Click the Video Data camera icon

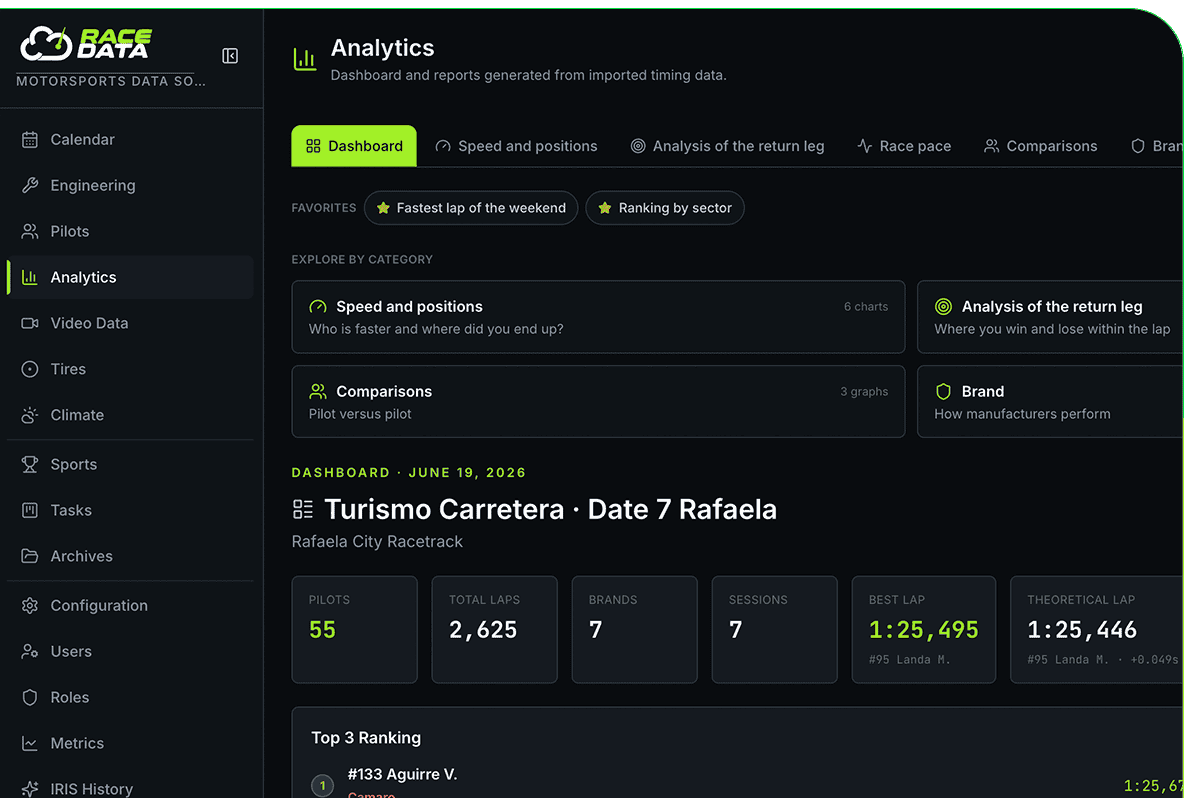click(x=30, y=323)
